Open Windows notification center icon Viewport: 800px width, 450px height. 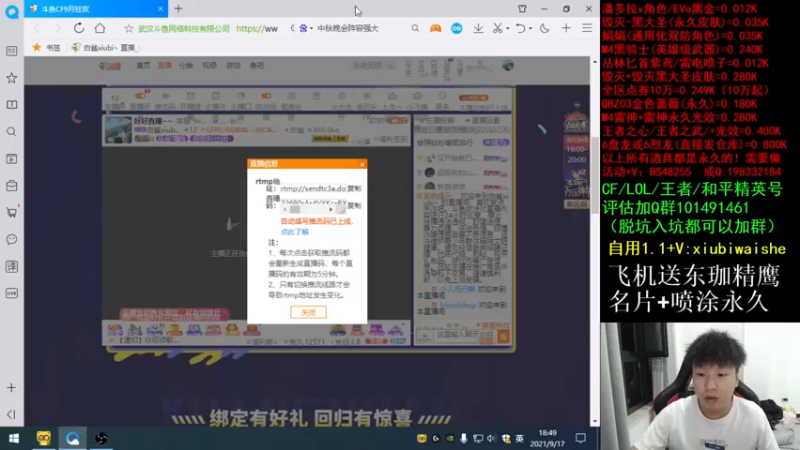click(x=581, y=438)
